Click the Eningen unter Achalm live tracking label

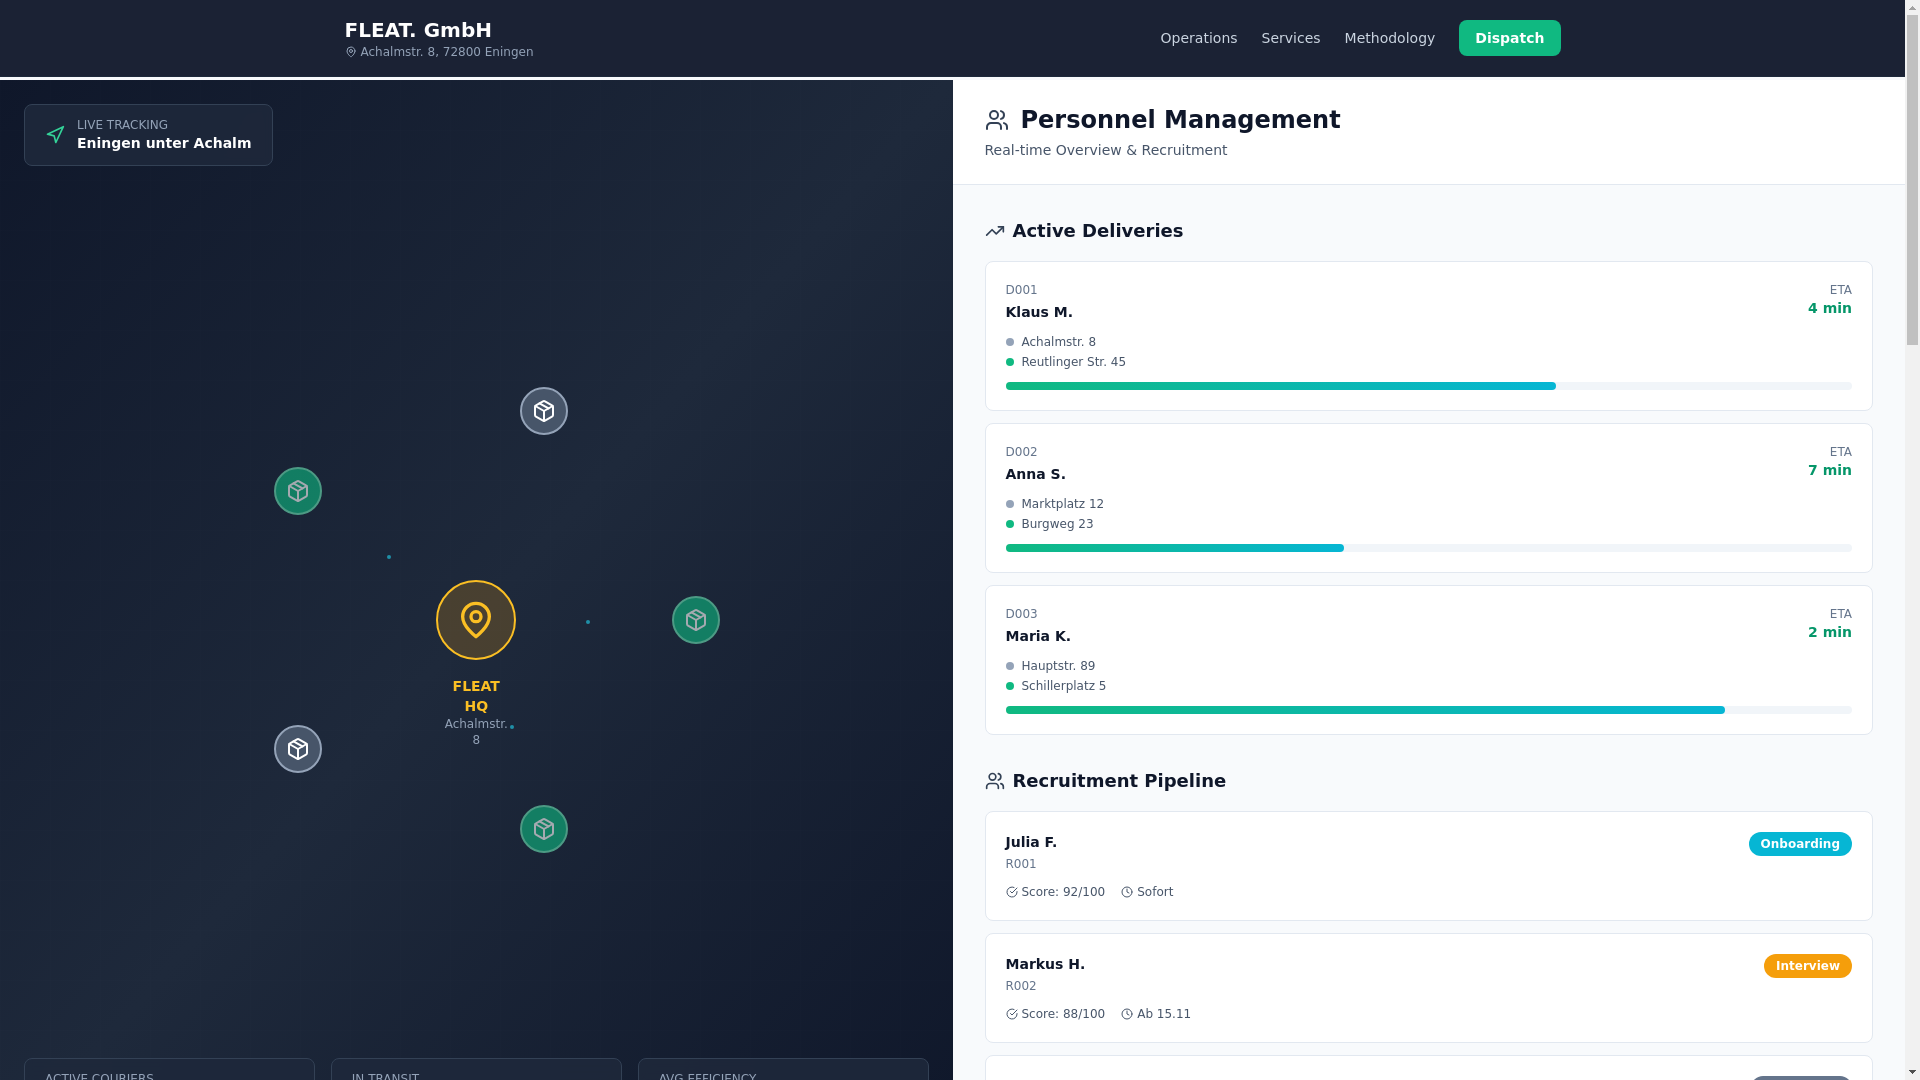(x=164, y=143)
